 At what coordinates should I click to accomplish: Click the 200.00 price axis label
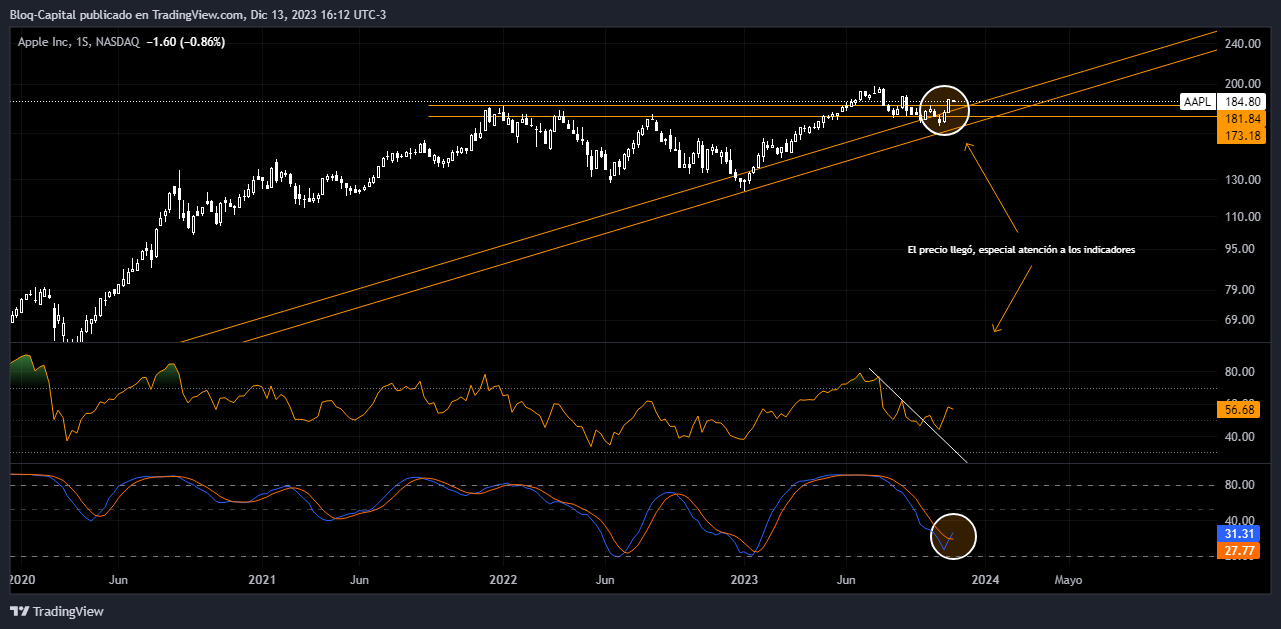click(1241, 84)
